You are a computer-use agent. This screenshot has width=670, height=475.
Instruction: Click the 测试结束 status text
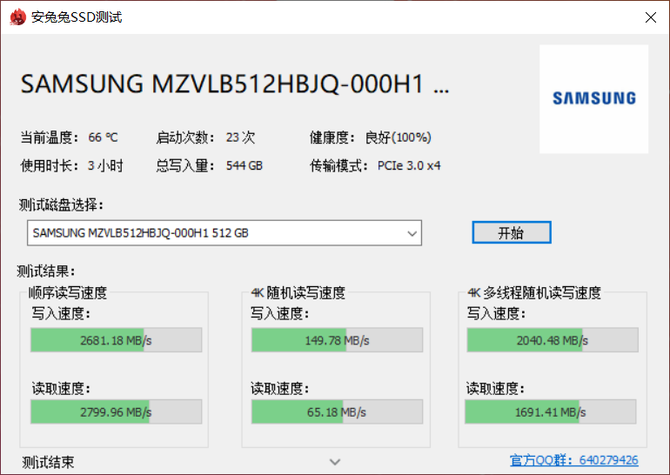pos(48,461)
